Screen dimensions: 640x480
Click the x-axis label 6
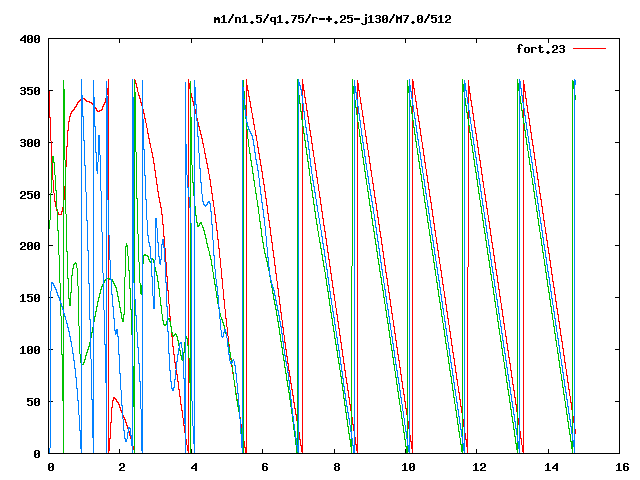pos(265,467)
